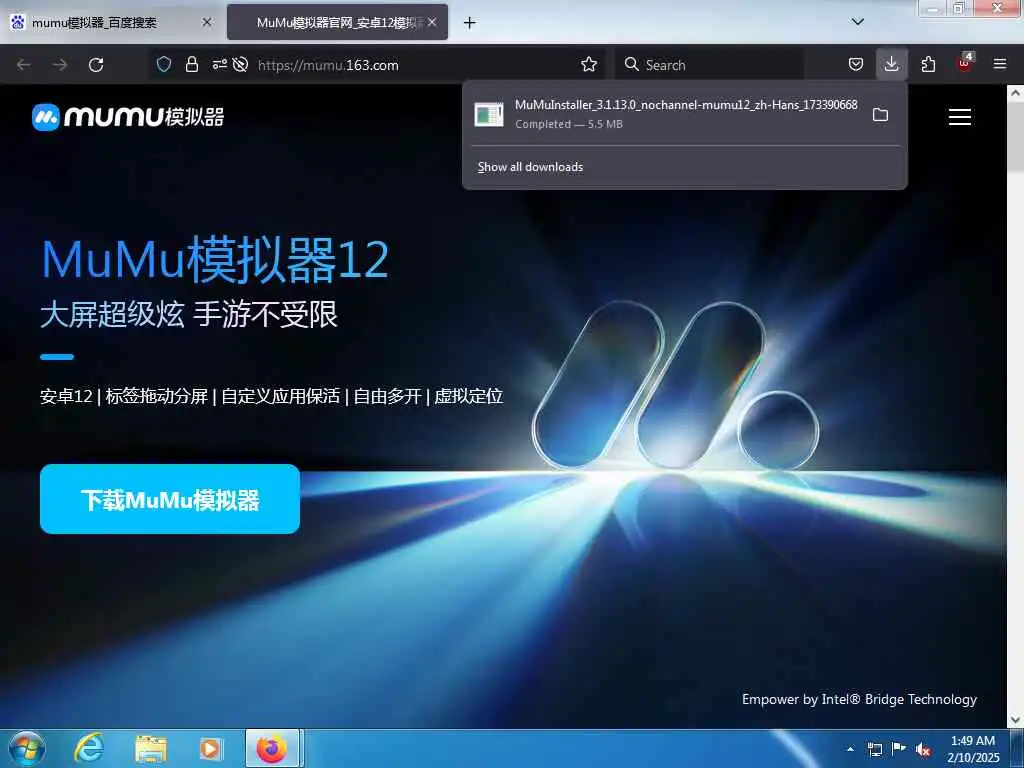
Task: Open the Pocket save icon
Action: 856,64
